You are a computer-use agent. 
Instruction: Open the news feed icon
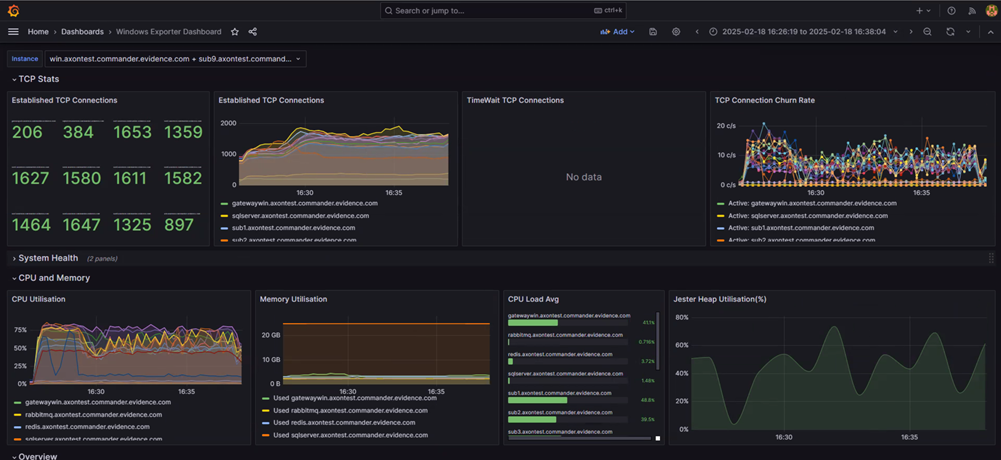point(972,10)
